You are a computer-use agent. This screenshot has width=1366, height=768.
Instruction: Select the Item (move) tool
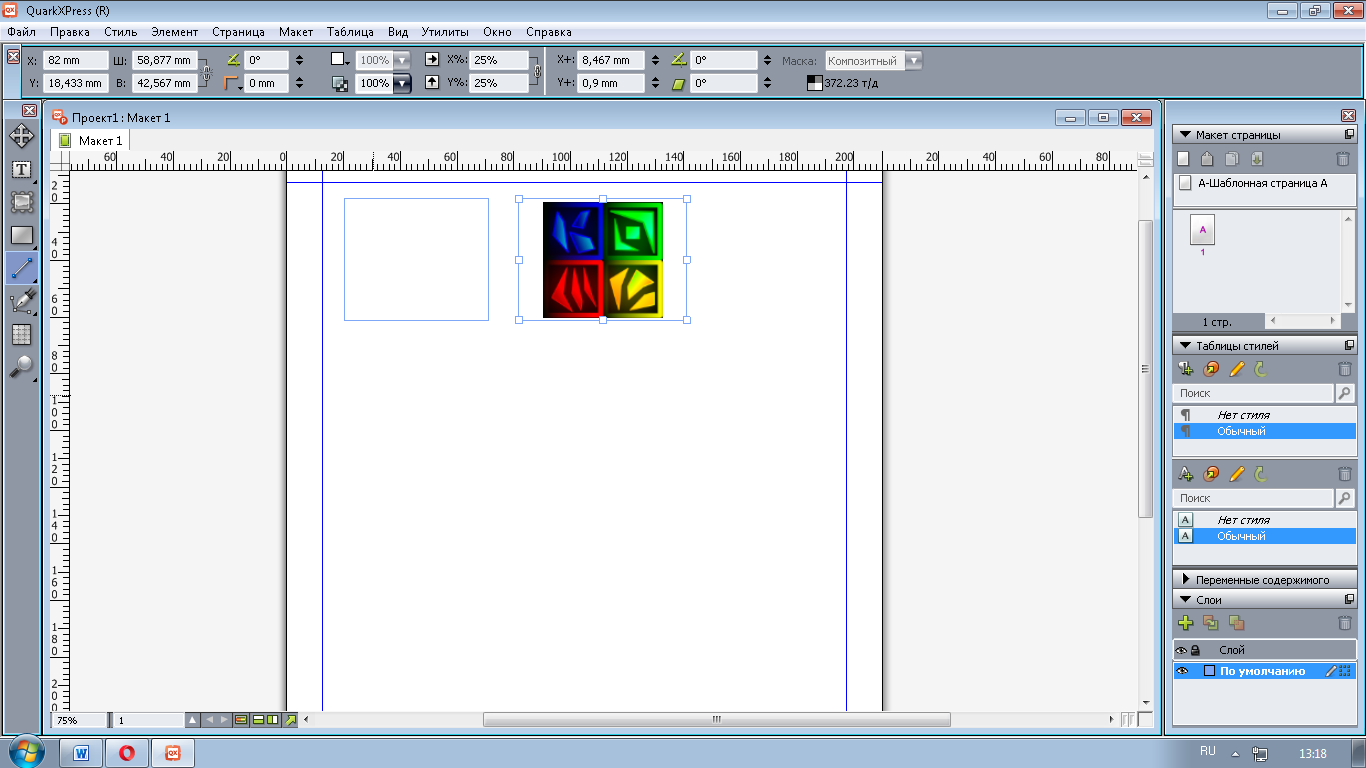21,135
